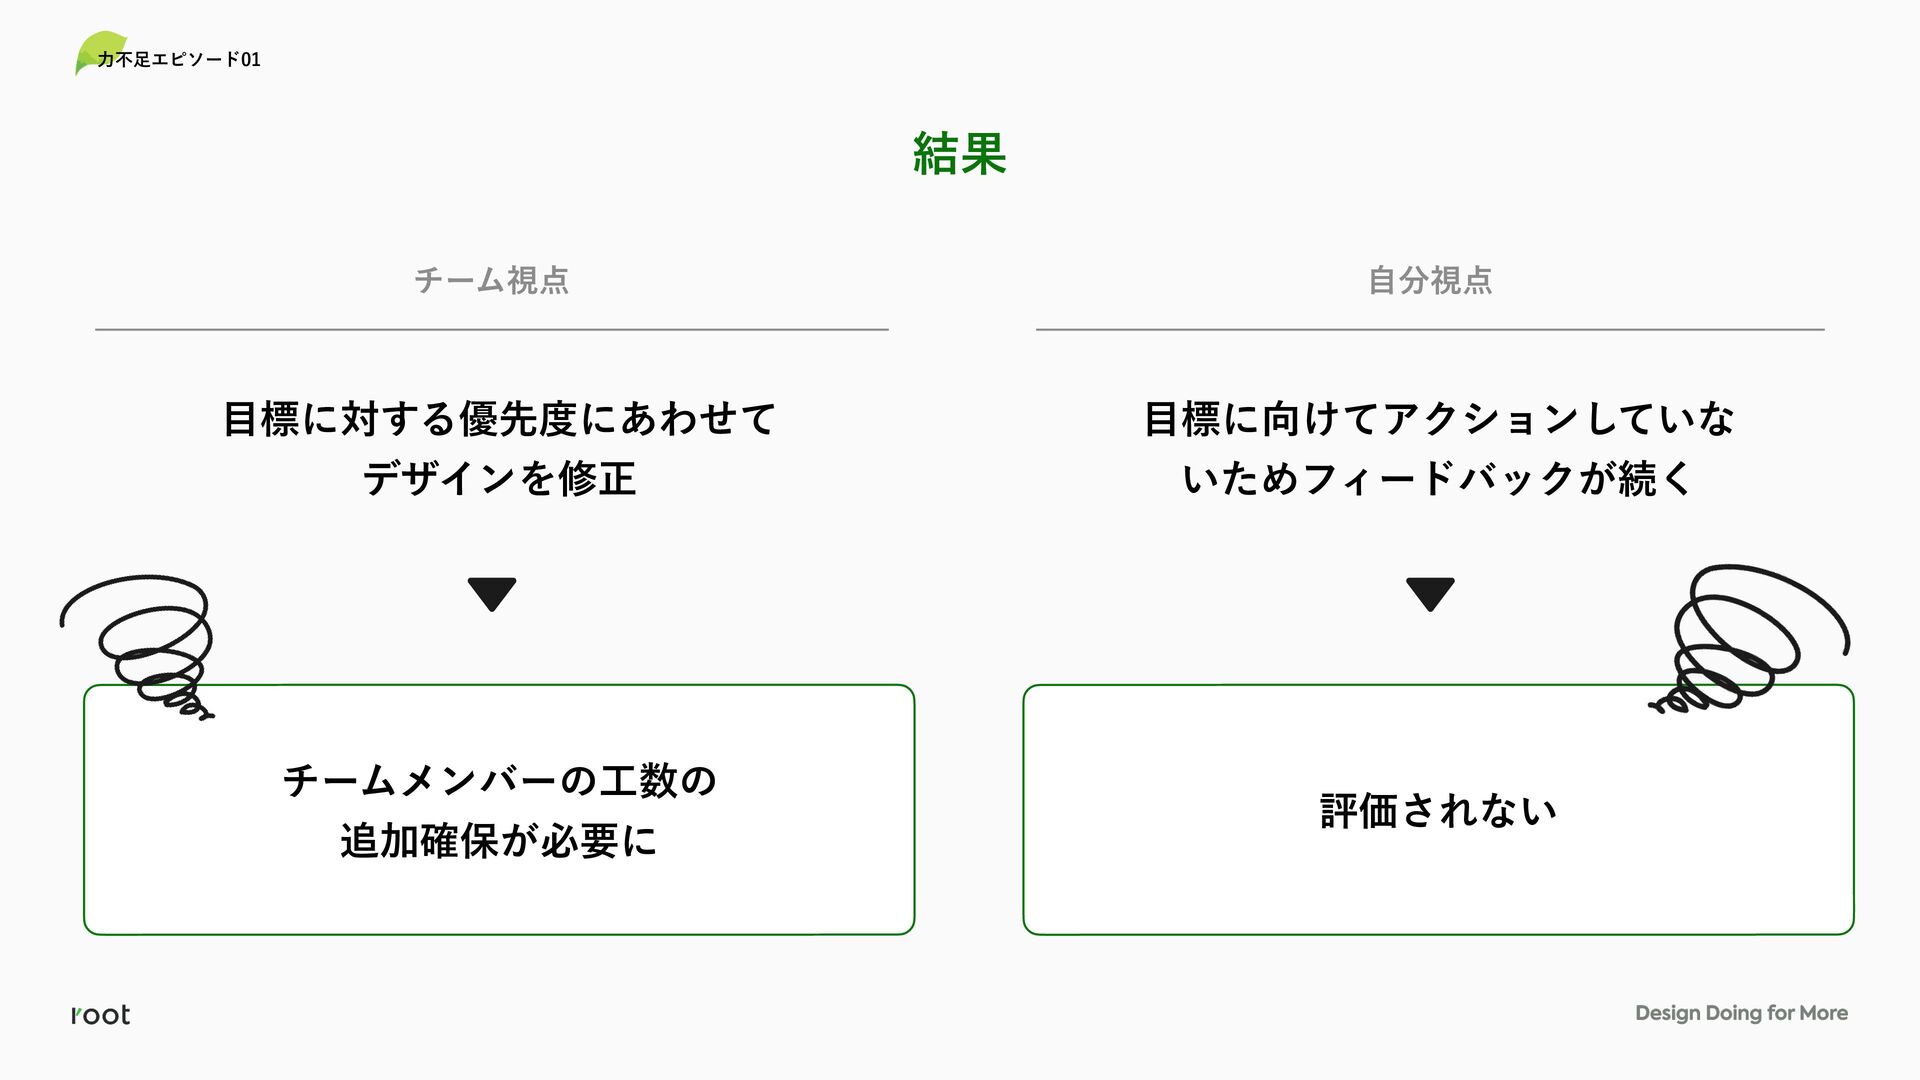1920x1080 pixels.
Task: Click the 評価されない result text
Action: 1438,811
